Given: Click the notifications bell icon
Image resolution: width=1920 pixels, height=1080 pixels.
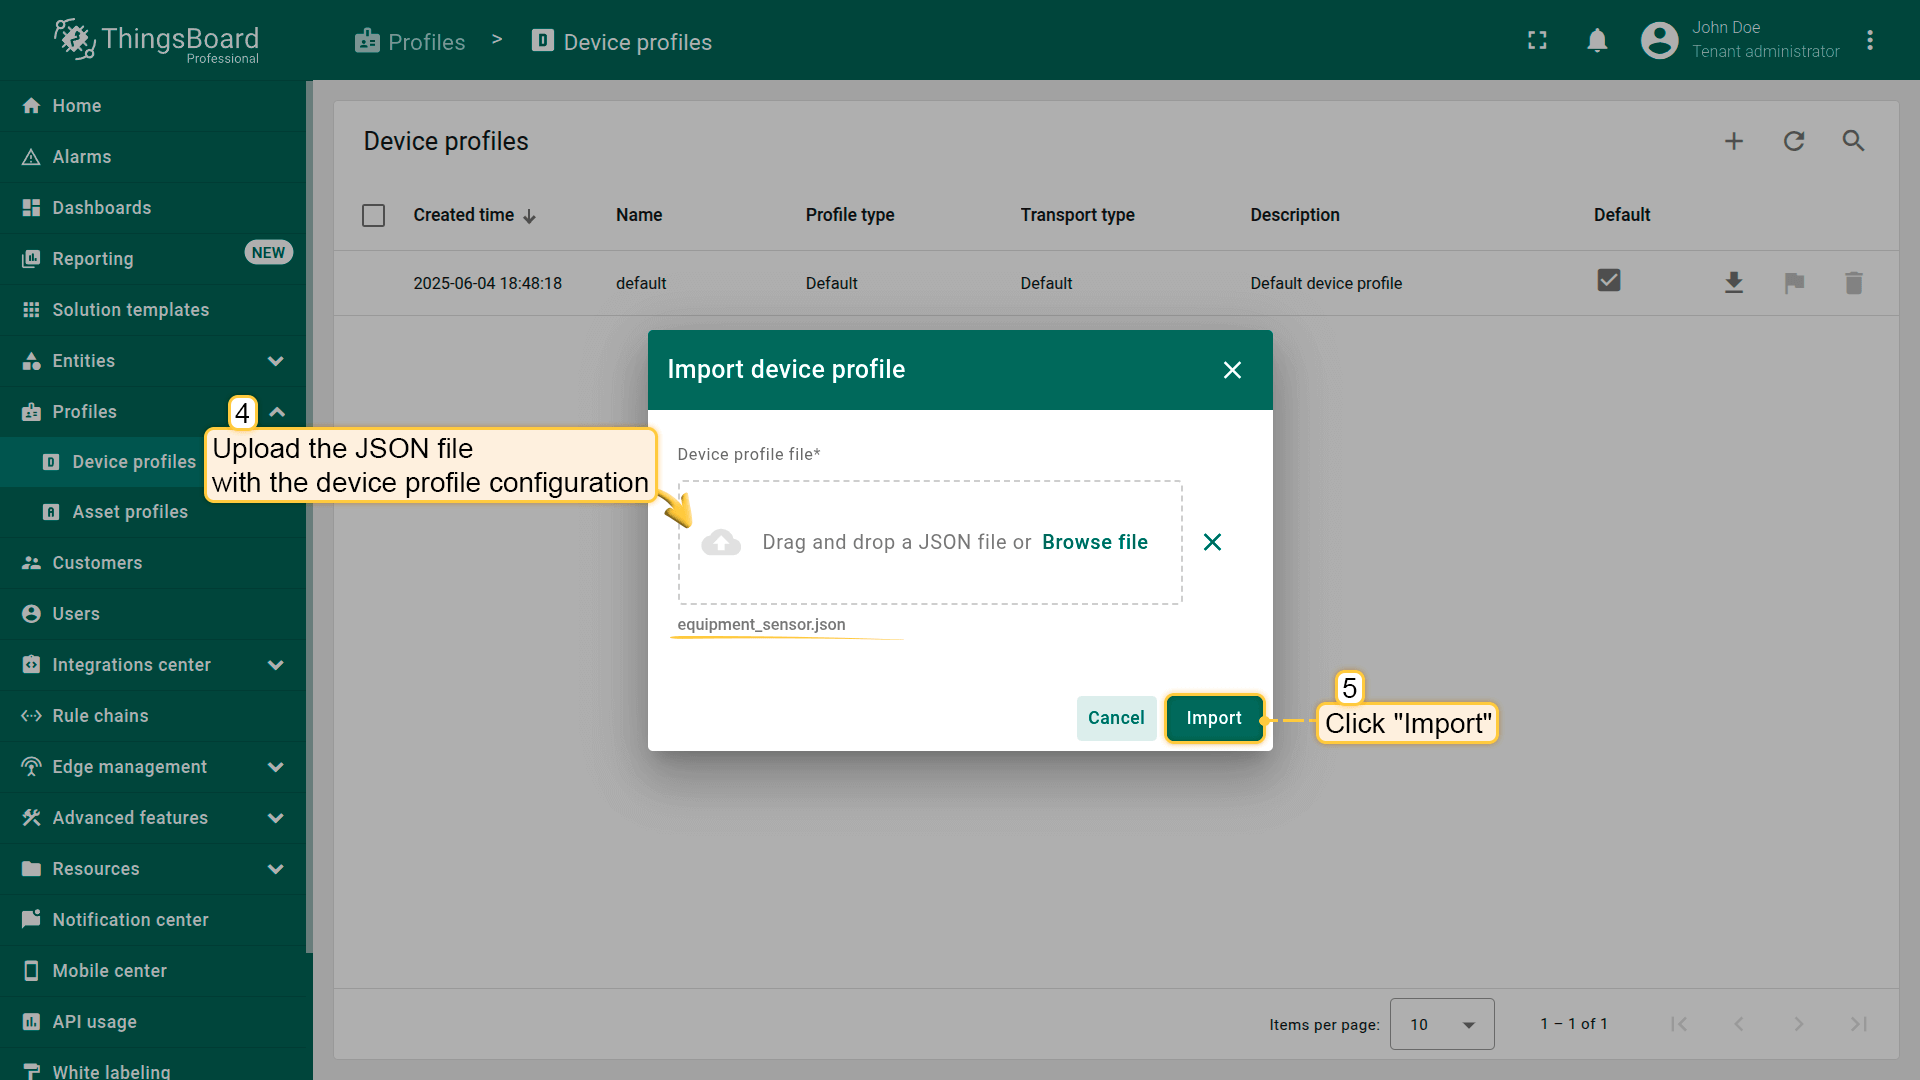Looking at the screenshot, I should pyautogui.click(x=1597, y=41).
